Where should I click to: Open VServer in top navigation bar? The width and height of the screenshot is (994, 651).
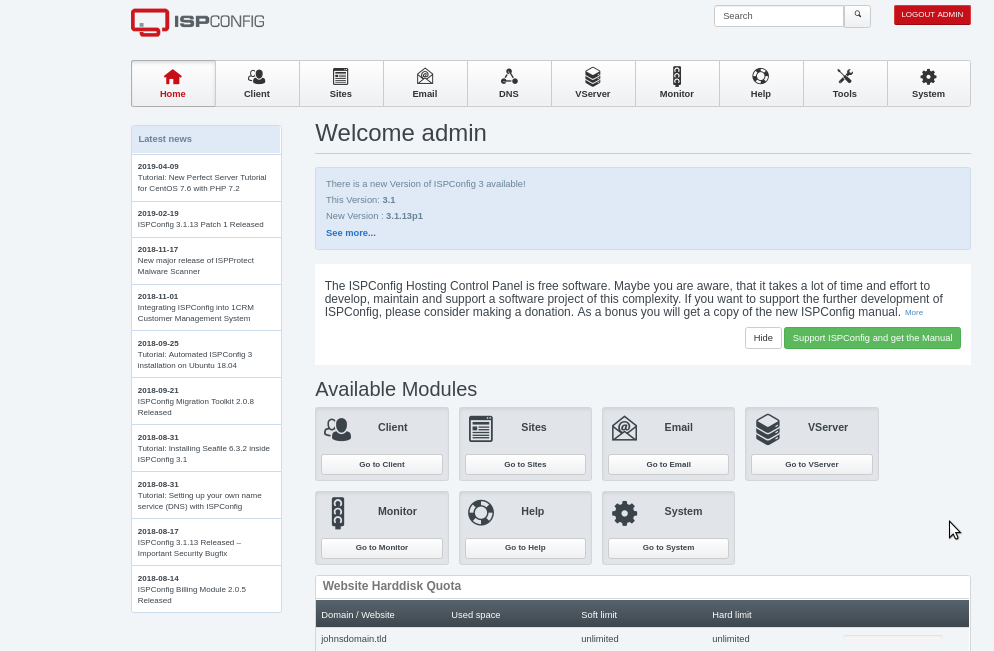[x=593, y=84]
